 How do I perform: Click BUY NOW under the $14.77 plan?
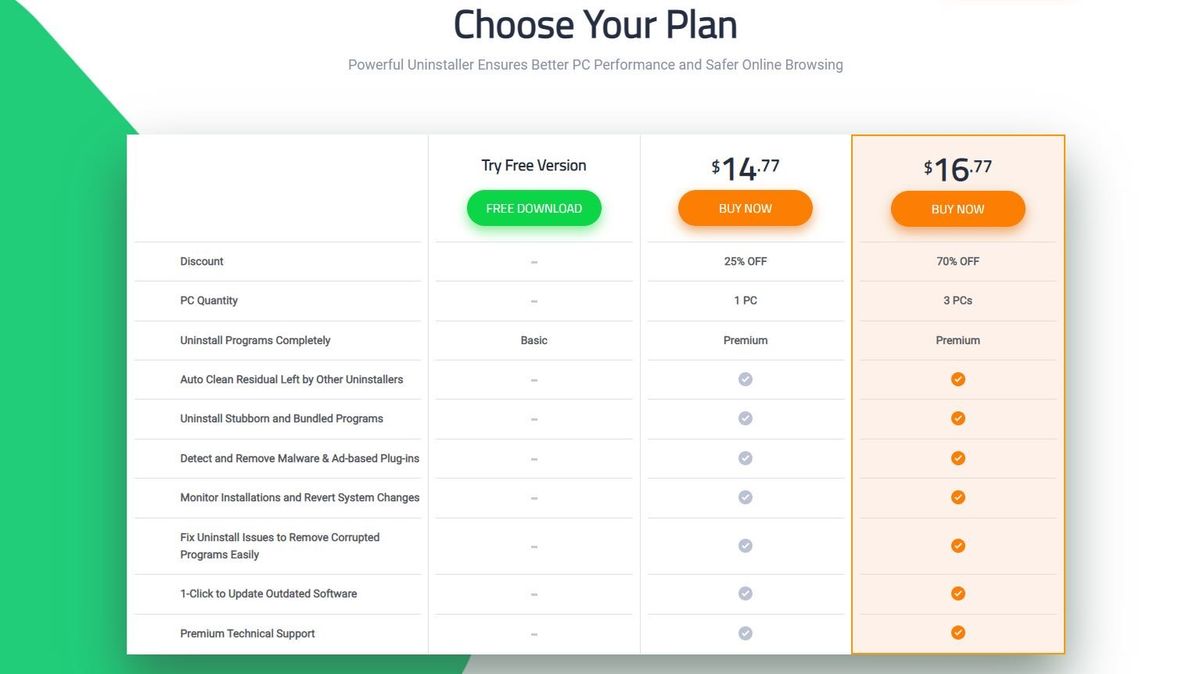(745, 208)
